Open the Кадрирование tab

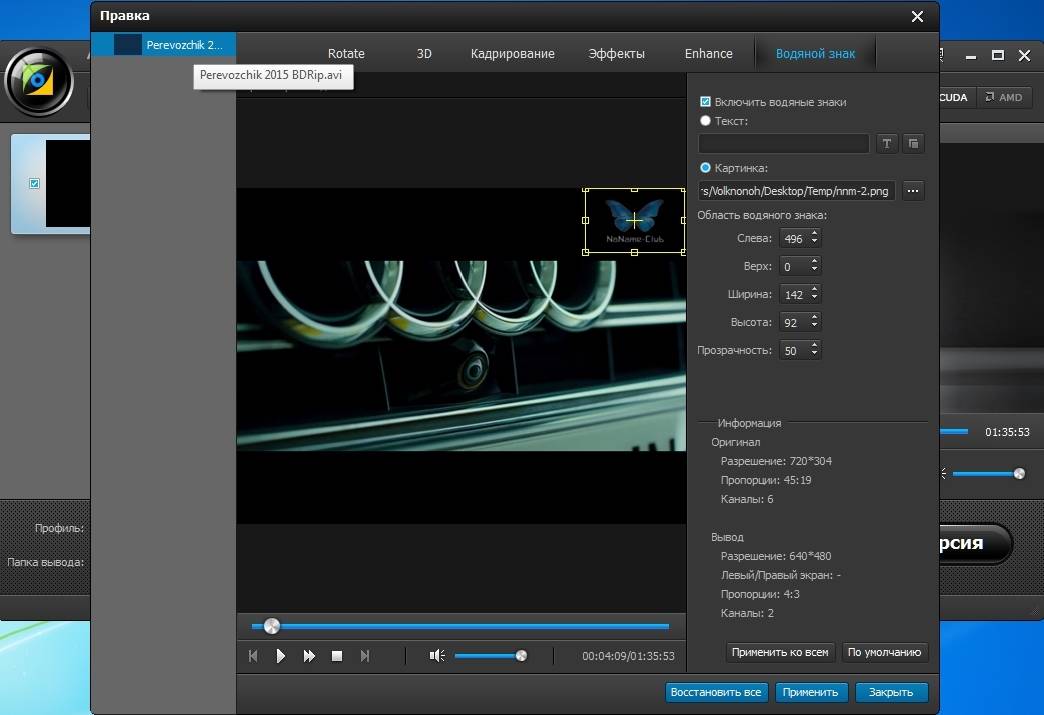point(513,53)
